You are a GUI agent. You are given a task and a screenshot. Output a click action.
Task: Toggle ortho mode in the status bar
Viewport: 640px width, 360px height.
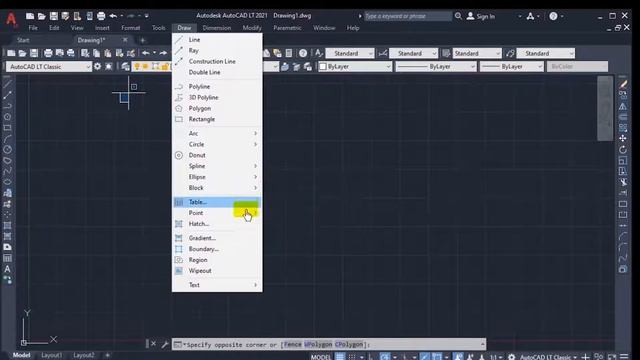(371, 357)
